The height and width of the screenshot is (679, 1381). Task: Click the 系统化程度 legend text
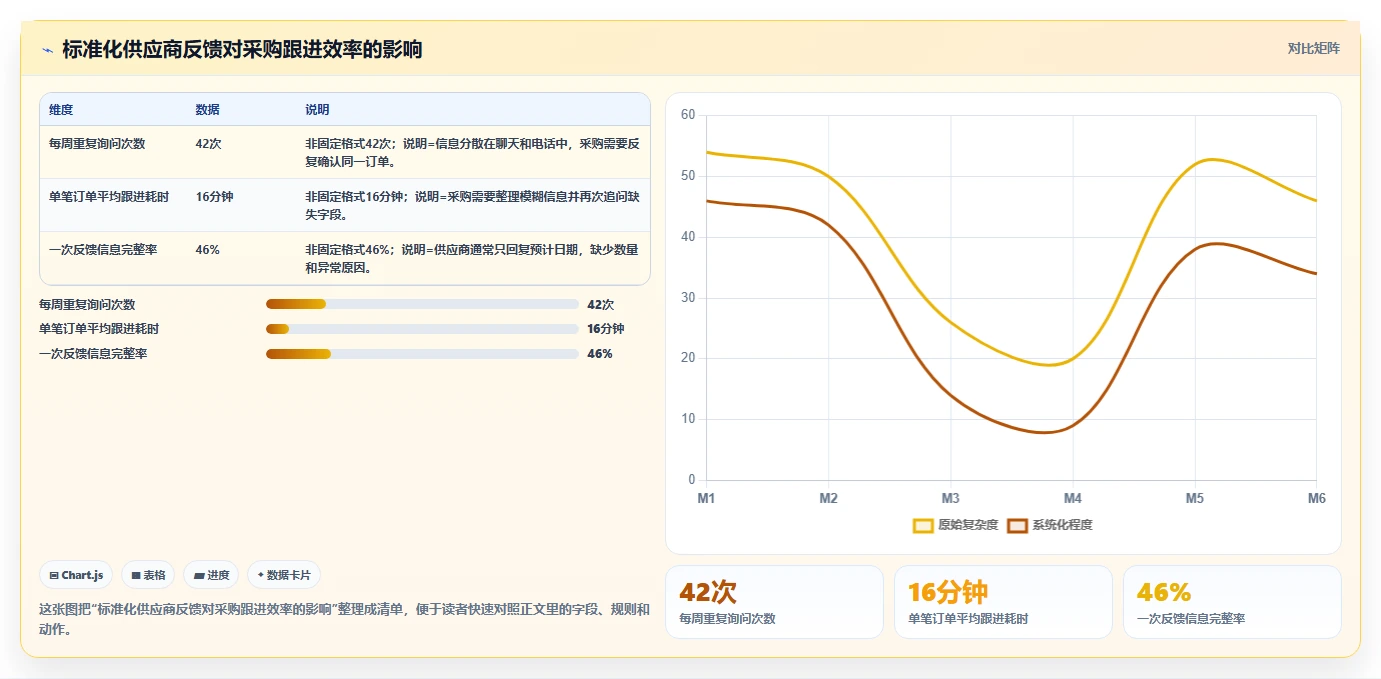[x=1062, y=525]
